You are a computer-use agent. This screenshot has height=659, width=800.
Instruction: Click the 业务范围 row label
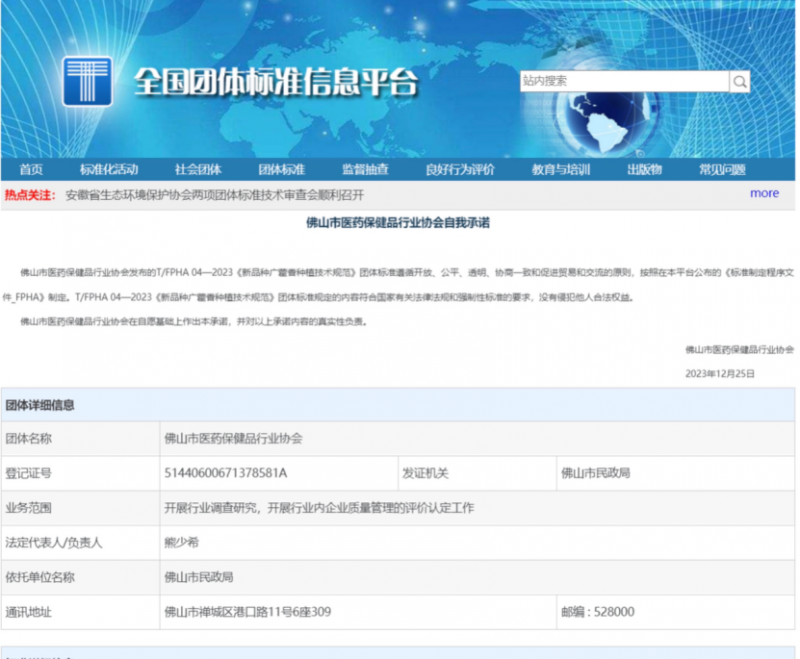(x=29, y=508)
